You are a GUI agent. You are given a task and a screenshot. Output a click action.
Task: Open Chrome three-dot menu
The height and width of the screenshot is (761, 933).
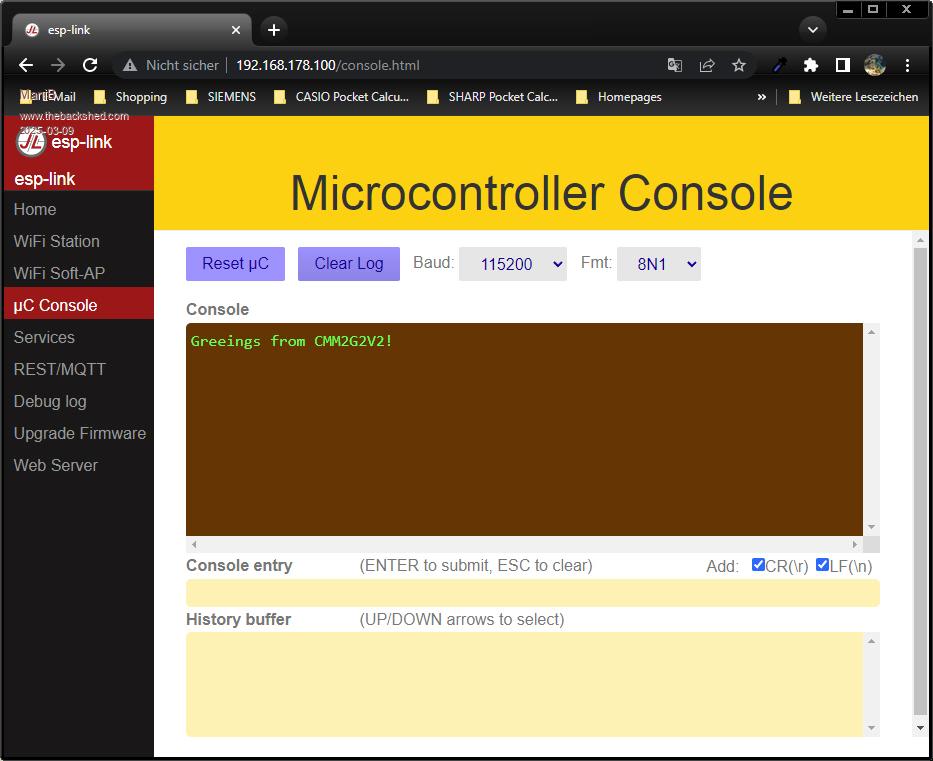[907, 65]
